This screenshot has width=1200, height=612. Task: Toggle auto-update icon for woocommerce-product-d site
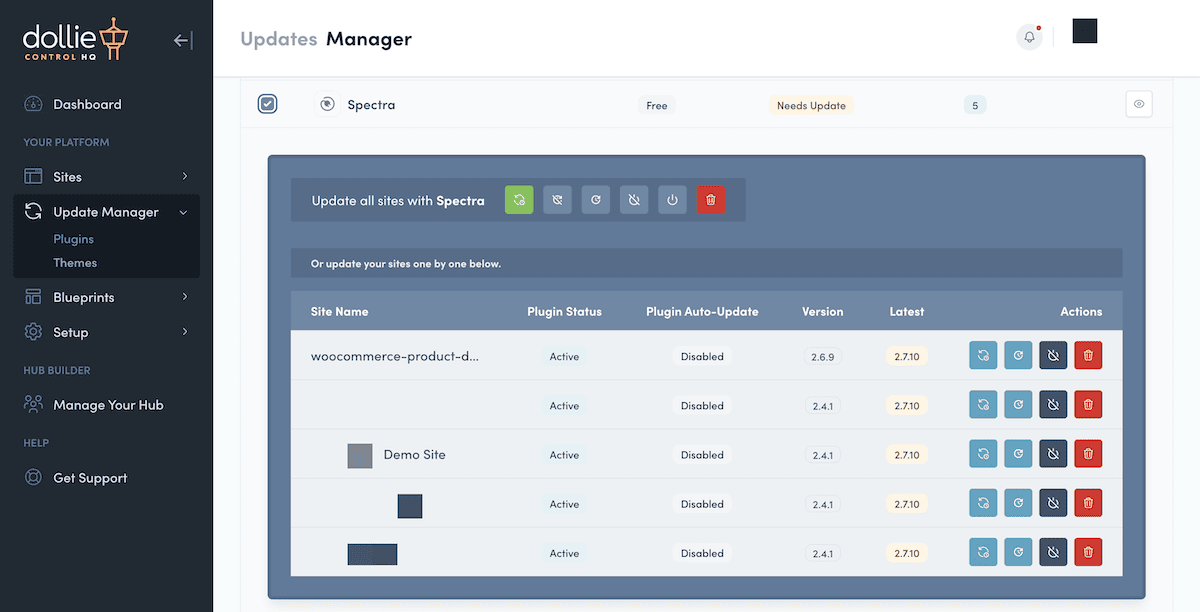pyautogui.click(x=1018, y=355)
